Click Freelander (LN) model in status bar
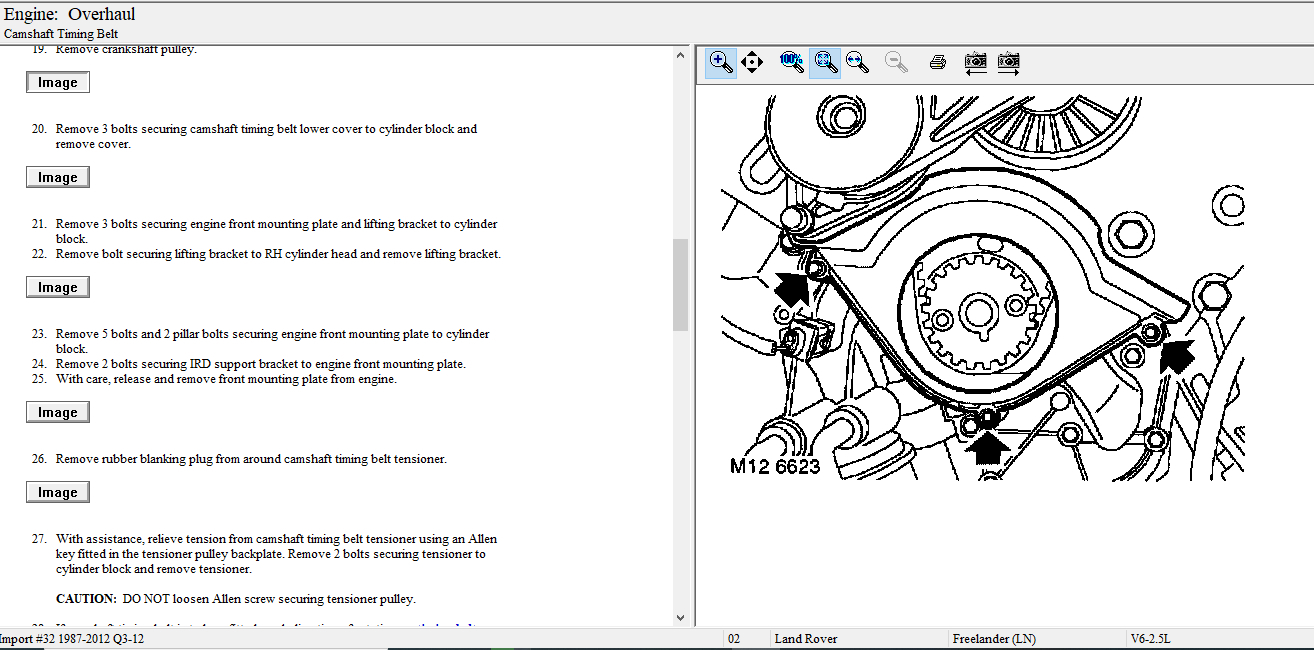The width and height of the screenshot is (1314, 650). (x=993, y=639)
